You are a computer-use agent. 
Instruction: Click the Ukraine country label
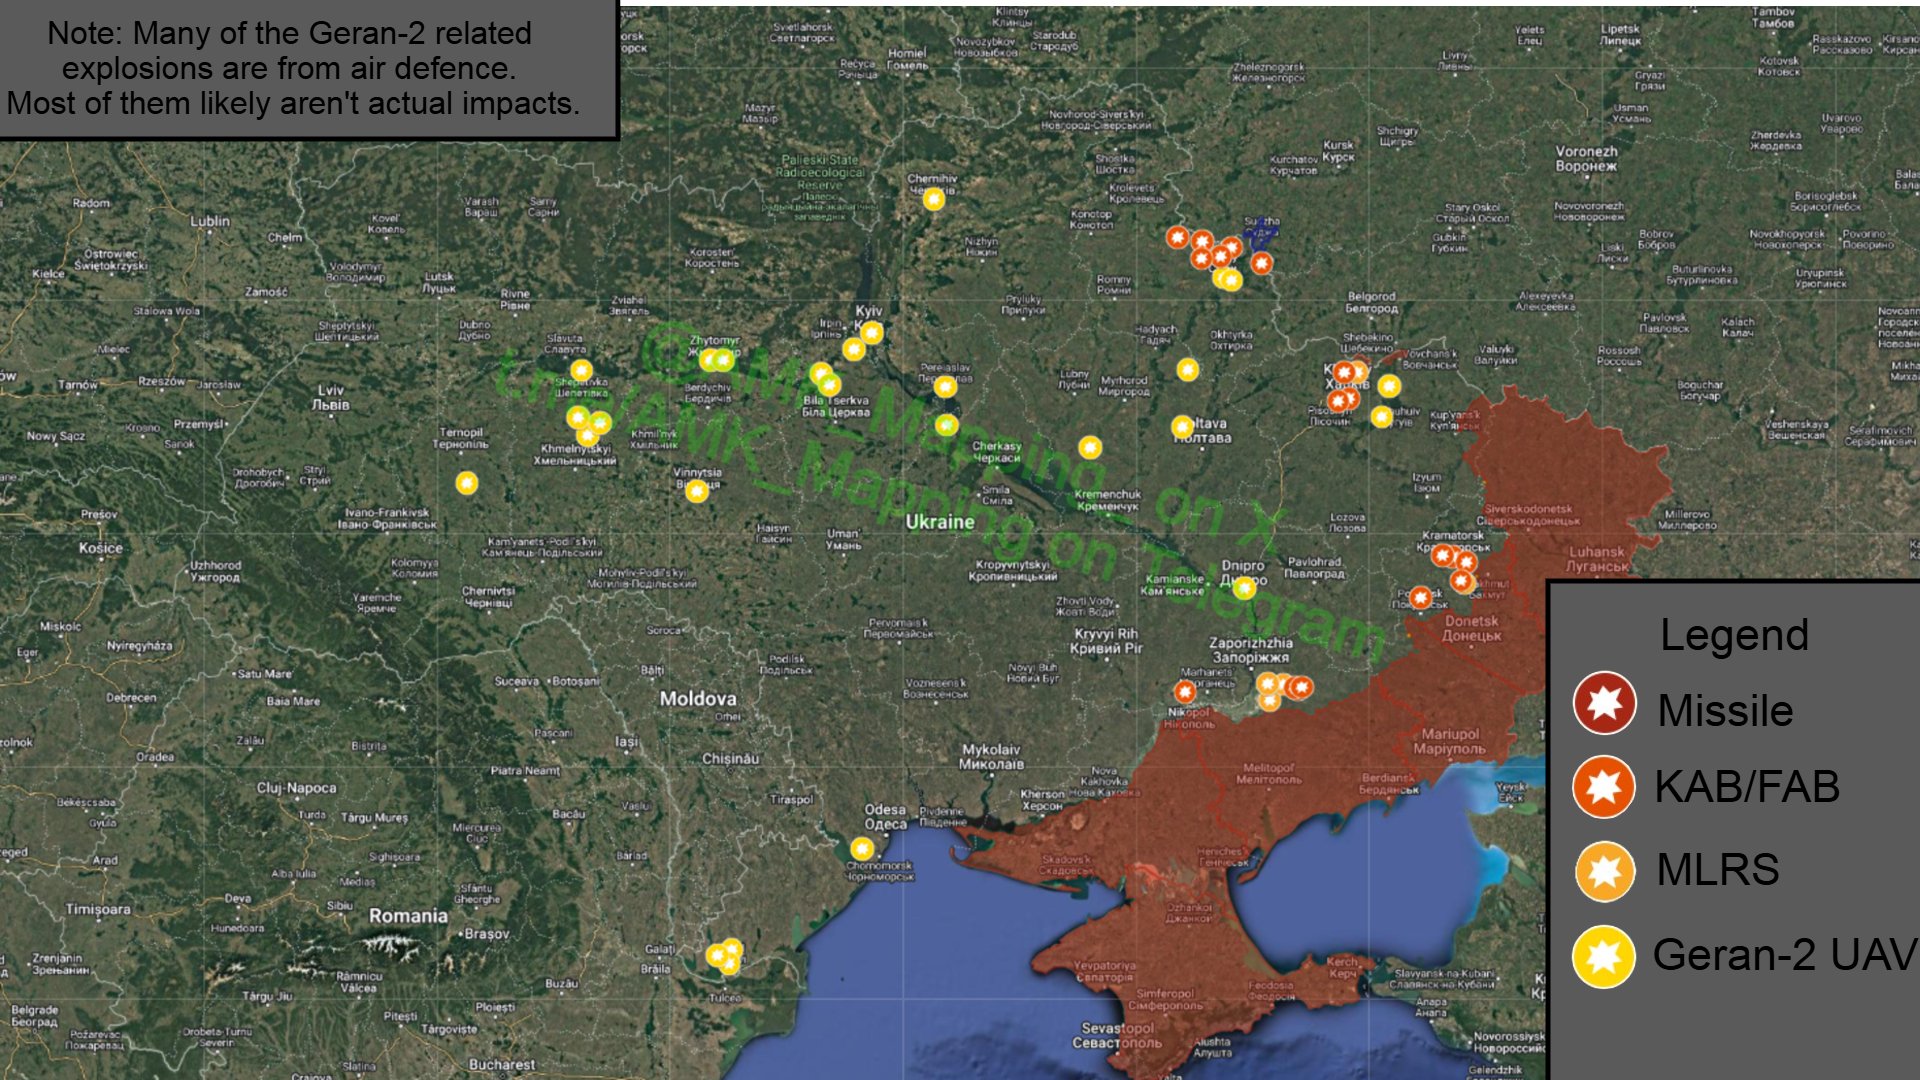tap(939, 522)
